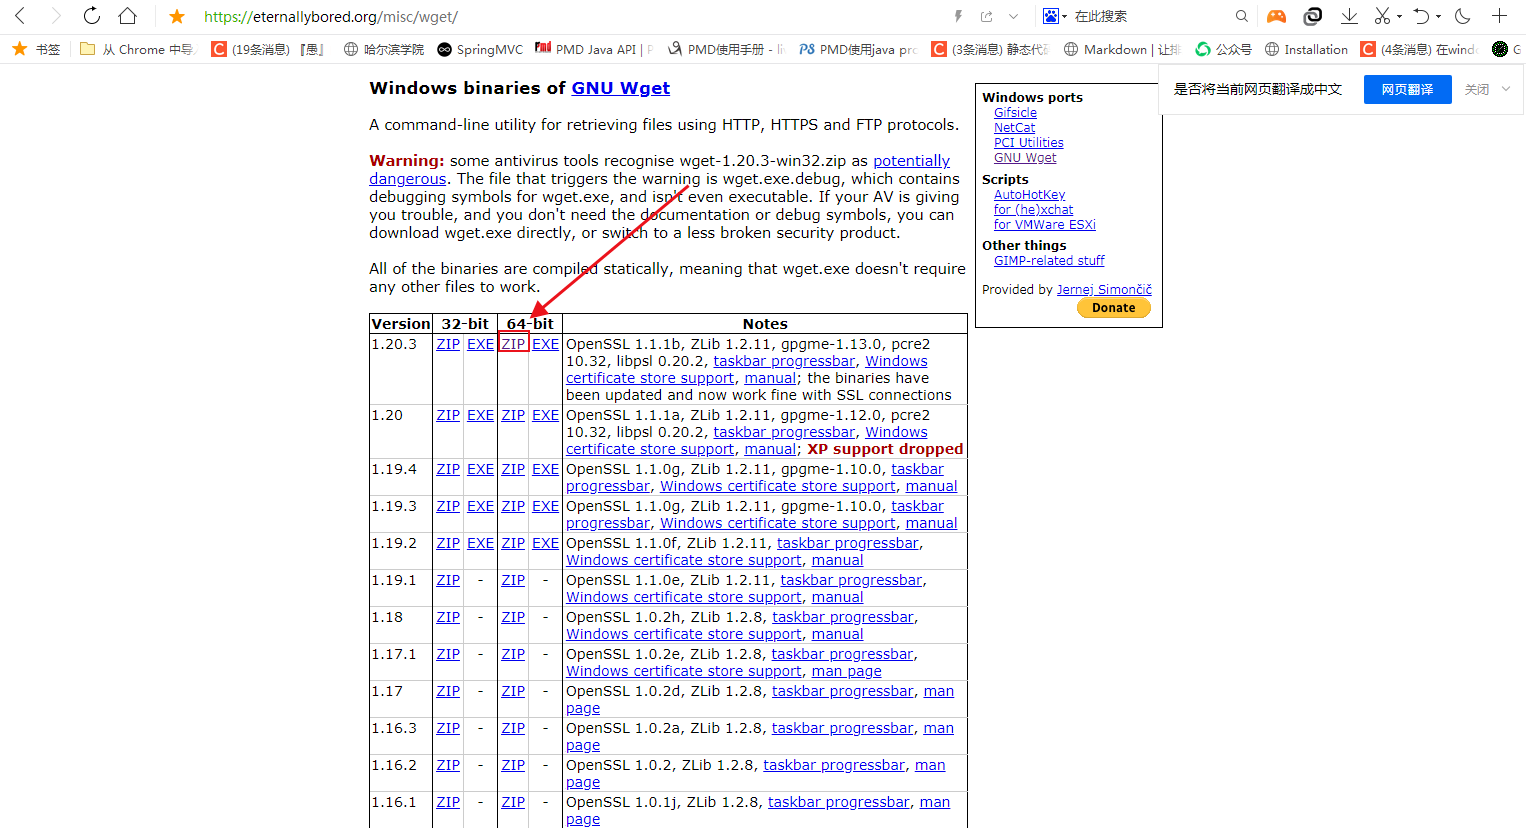
Task: Open the 哈尔滨学院 bookmark
Action: point(384,49)
